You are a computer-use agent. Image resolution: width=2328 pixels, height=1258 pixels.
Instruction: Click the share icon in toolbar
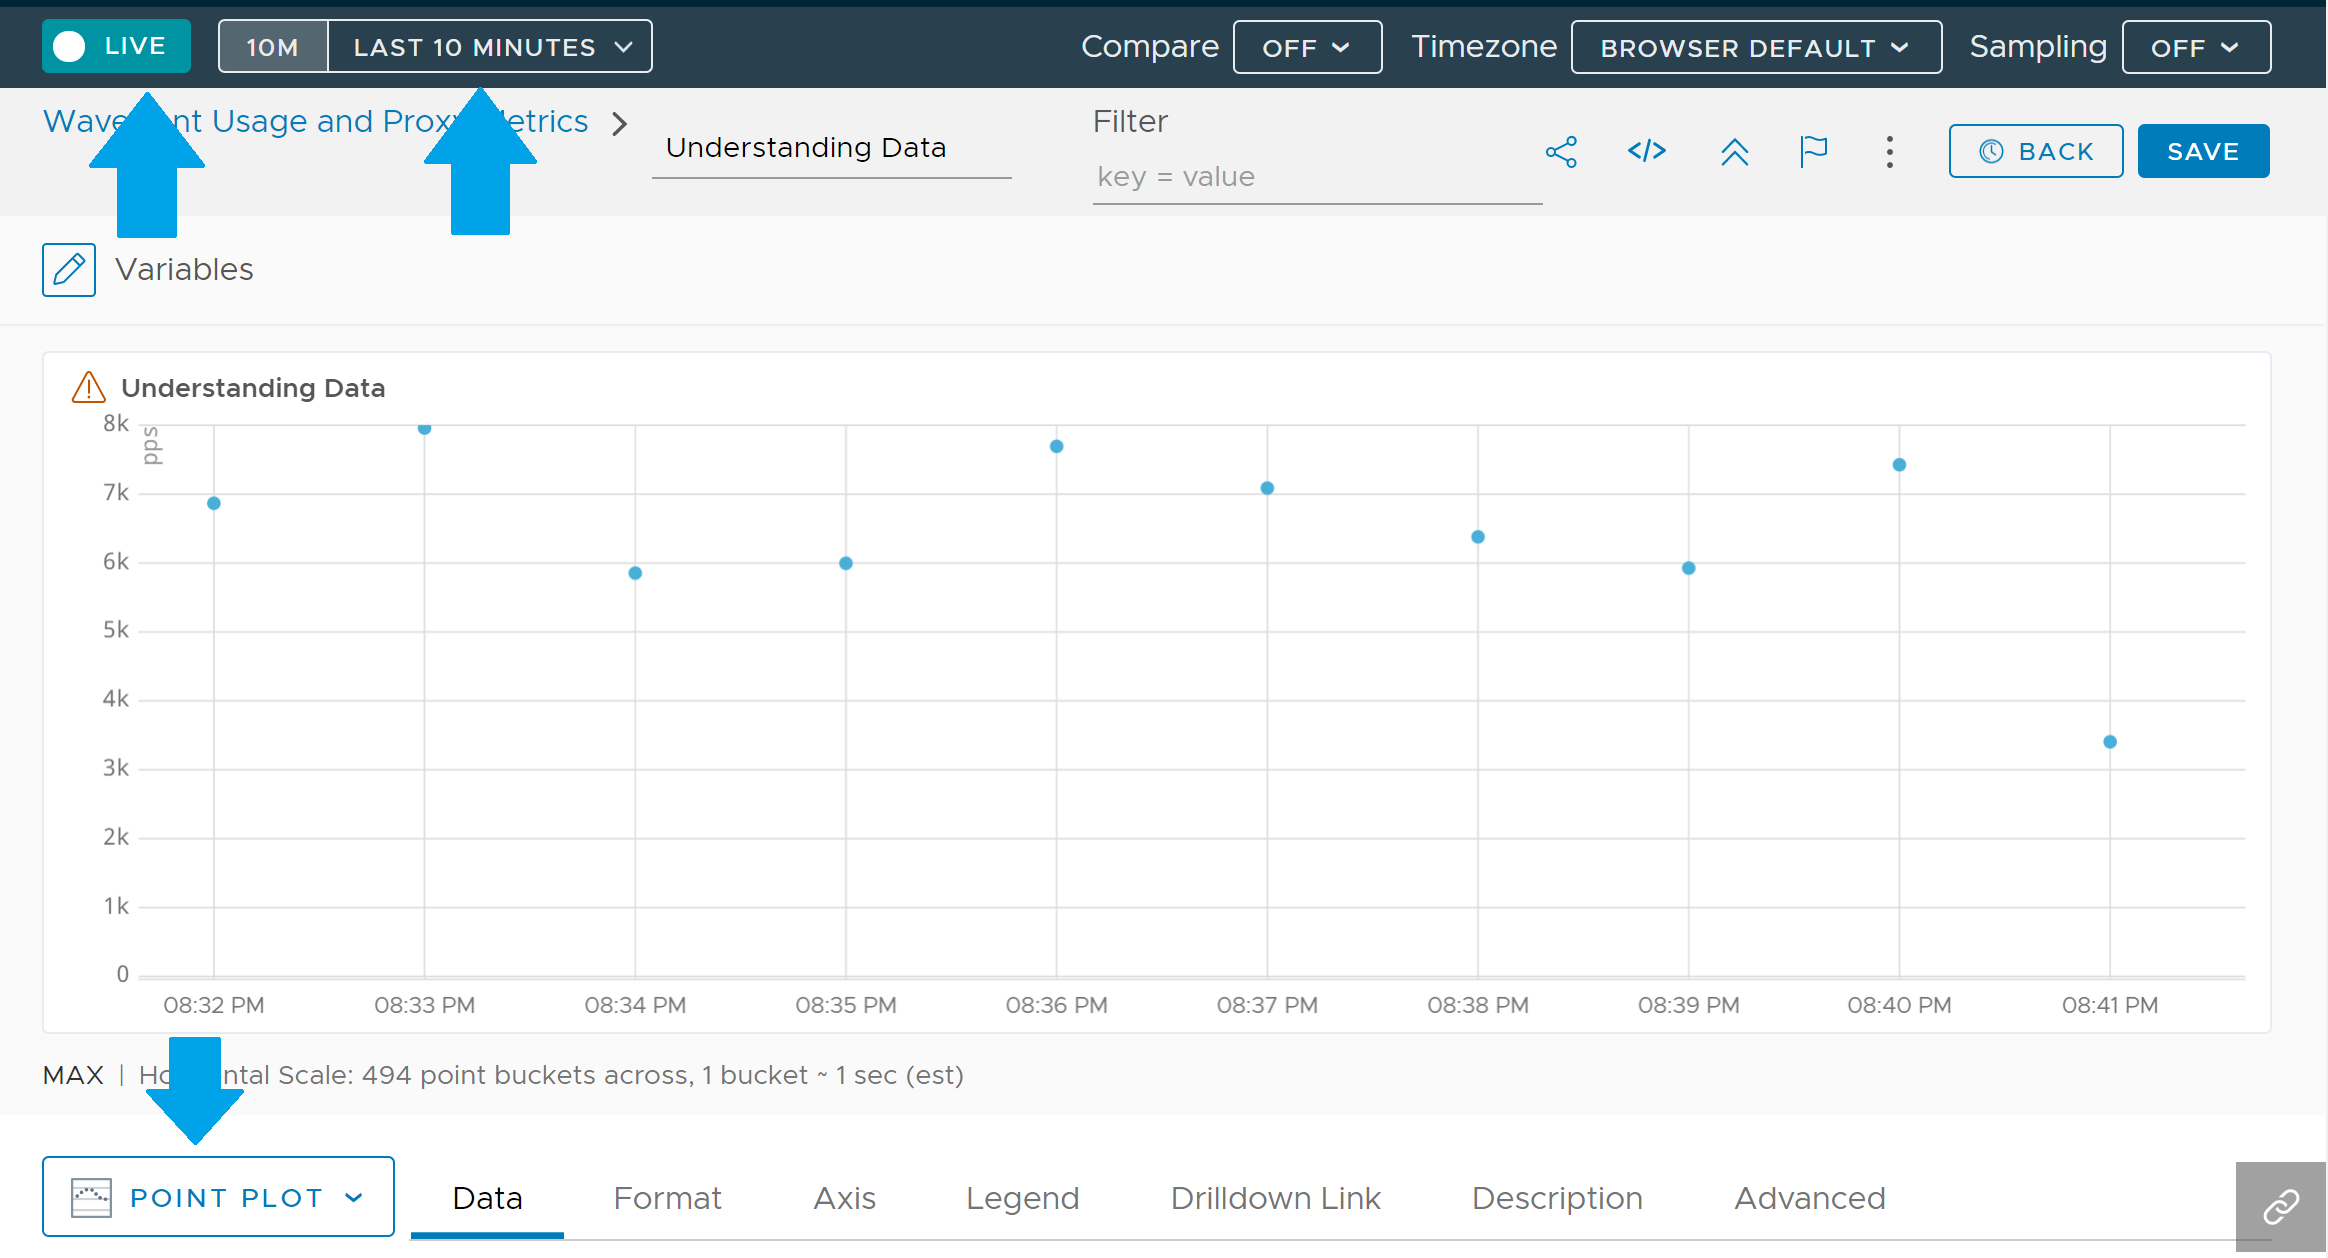click(x=1561, y=152)
